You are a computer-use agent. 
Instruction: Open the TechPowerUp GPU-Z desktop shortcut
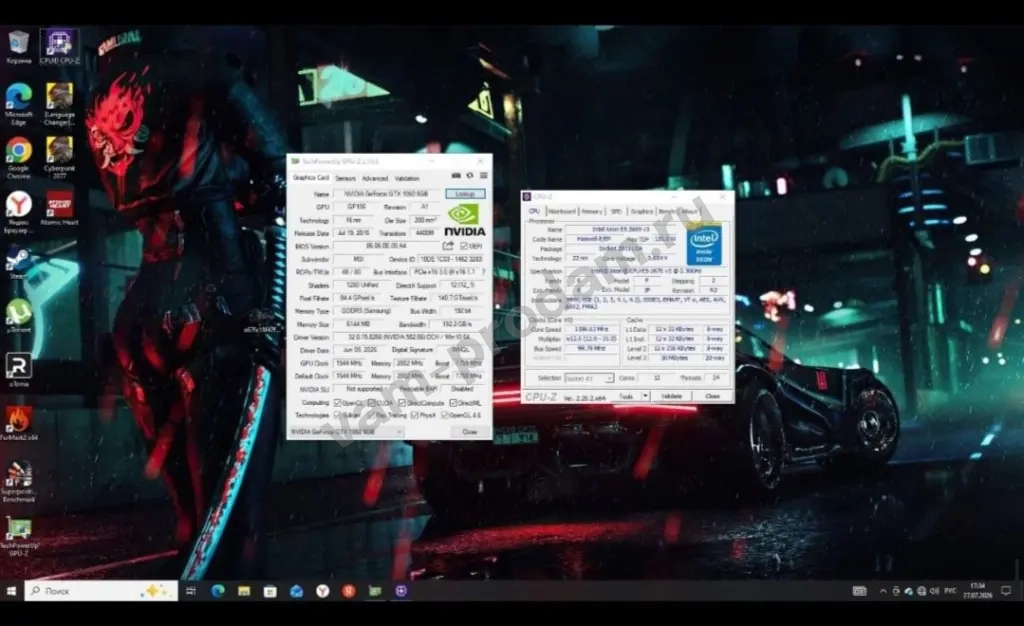[x=18, y=537]
